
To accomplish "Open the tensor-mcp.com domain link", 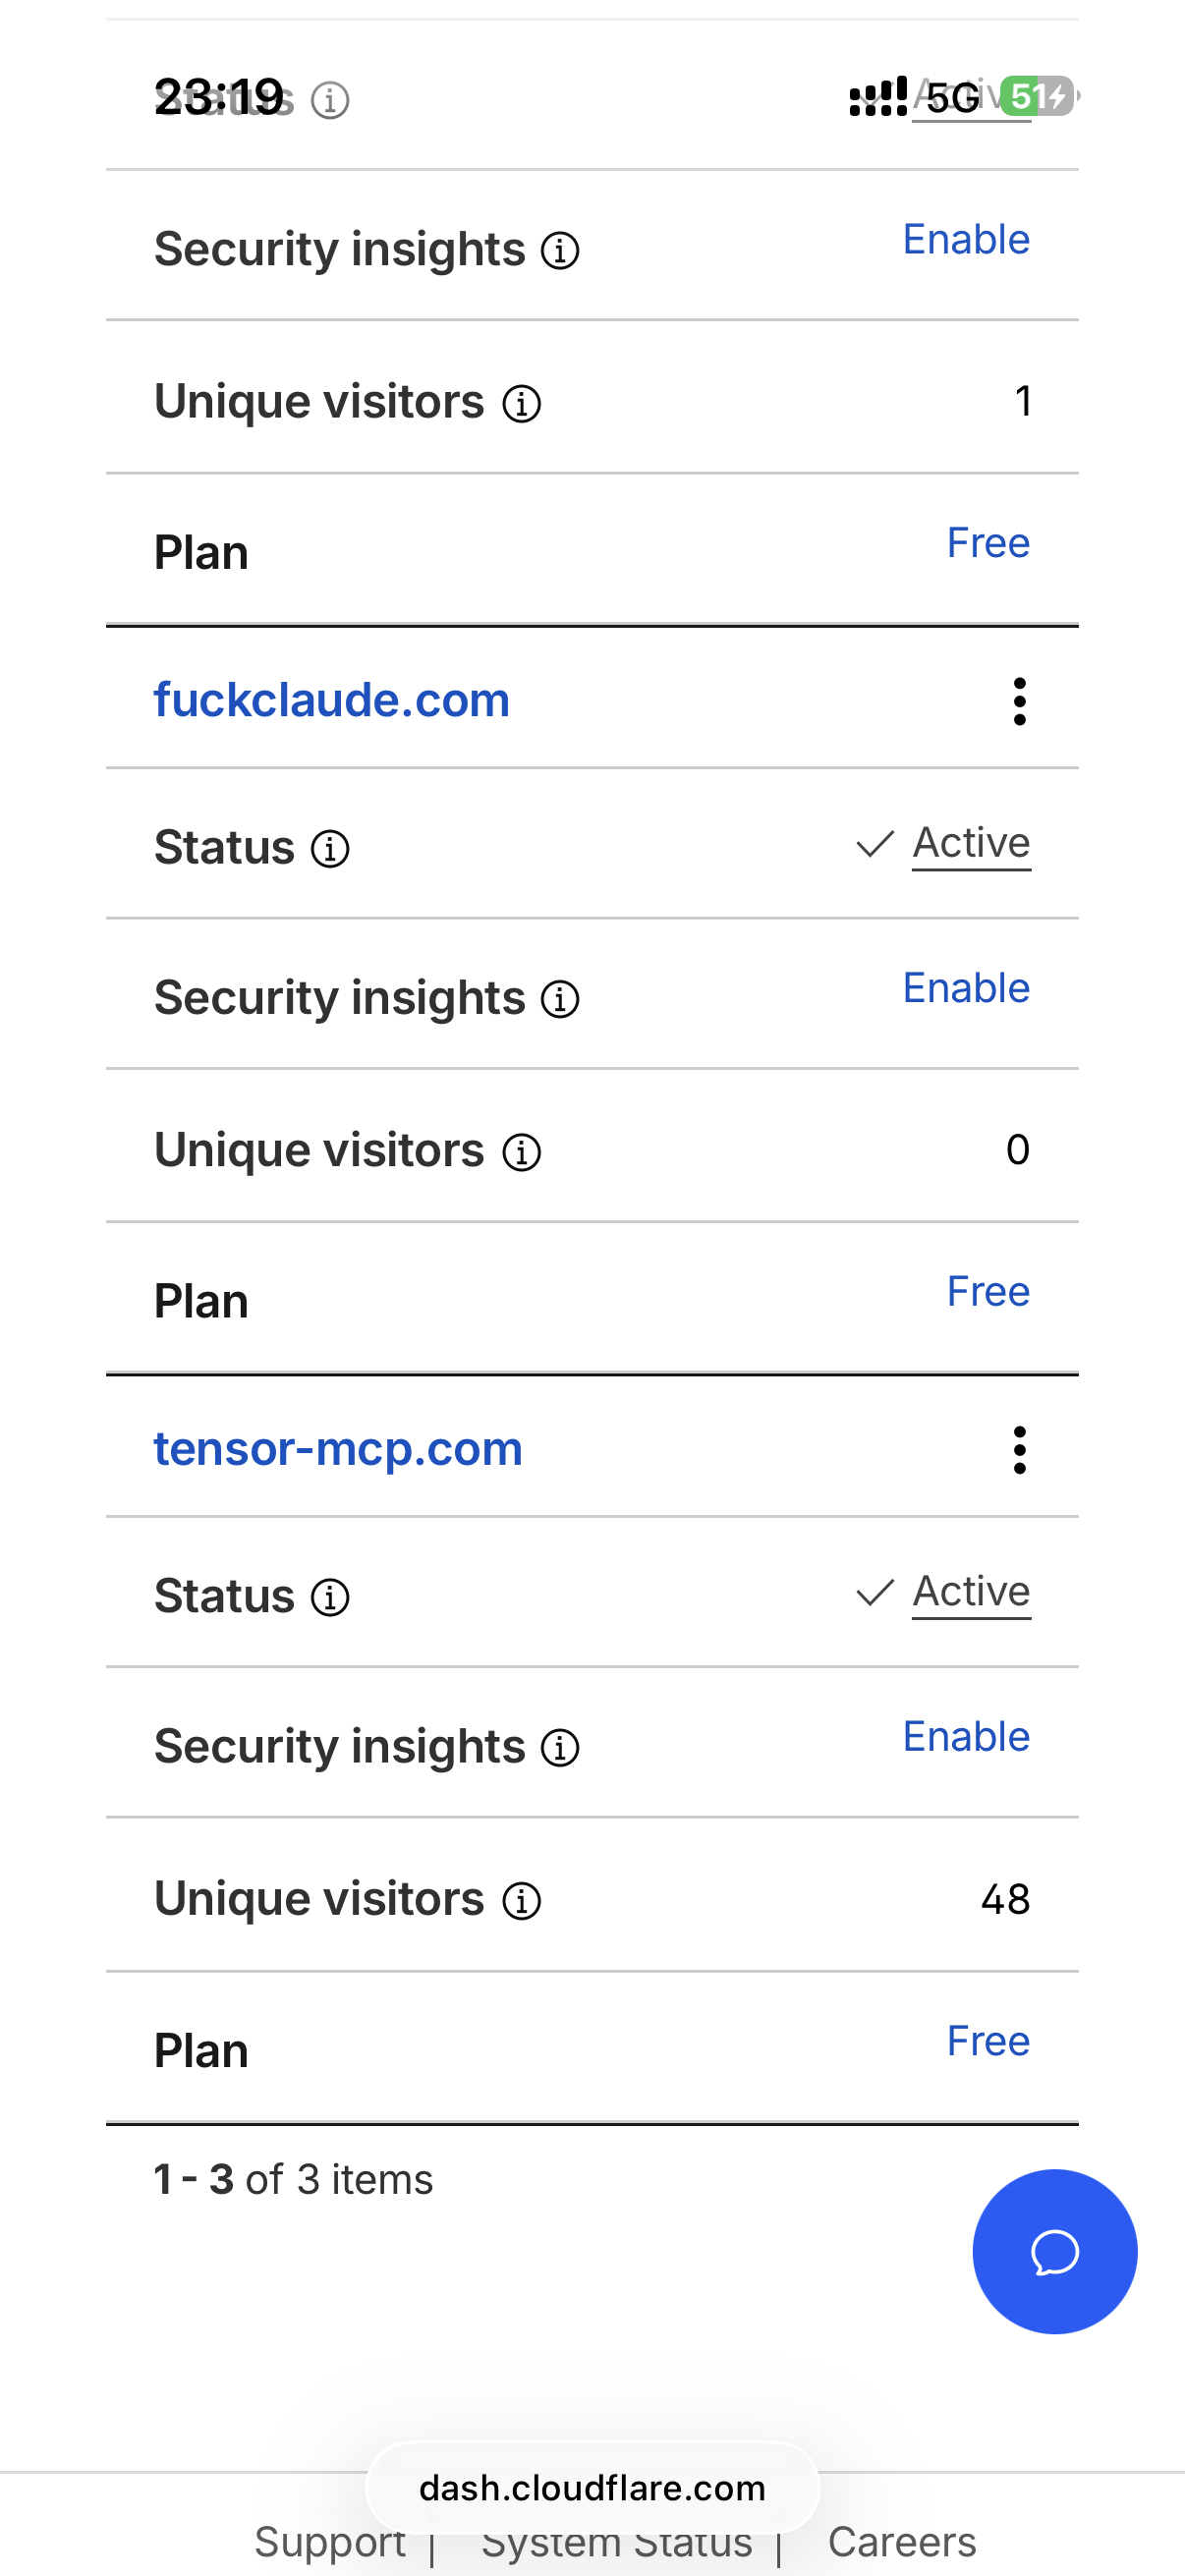I will (x=338, y=1448).
